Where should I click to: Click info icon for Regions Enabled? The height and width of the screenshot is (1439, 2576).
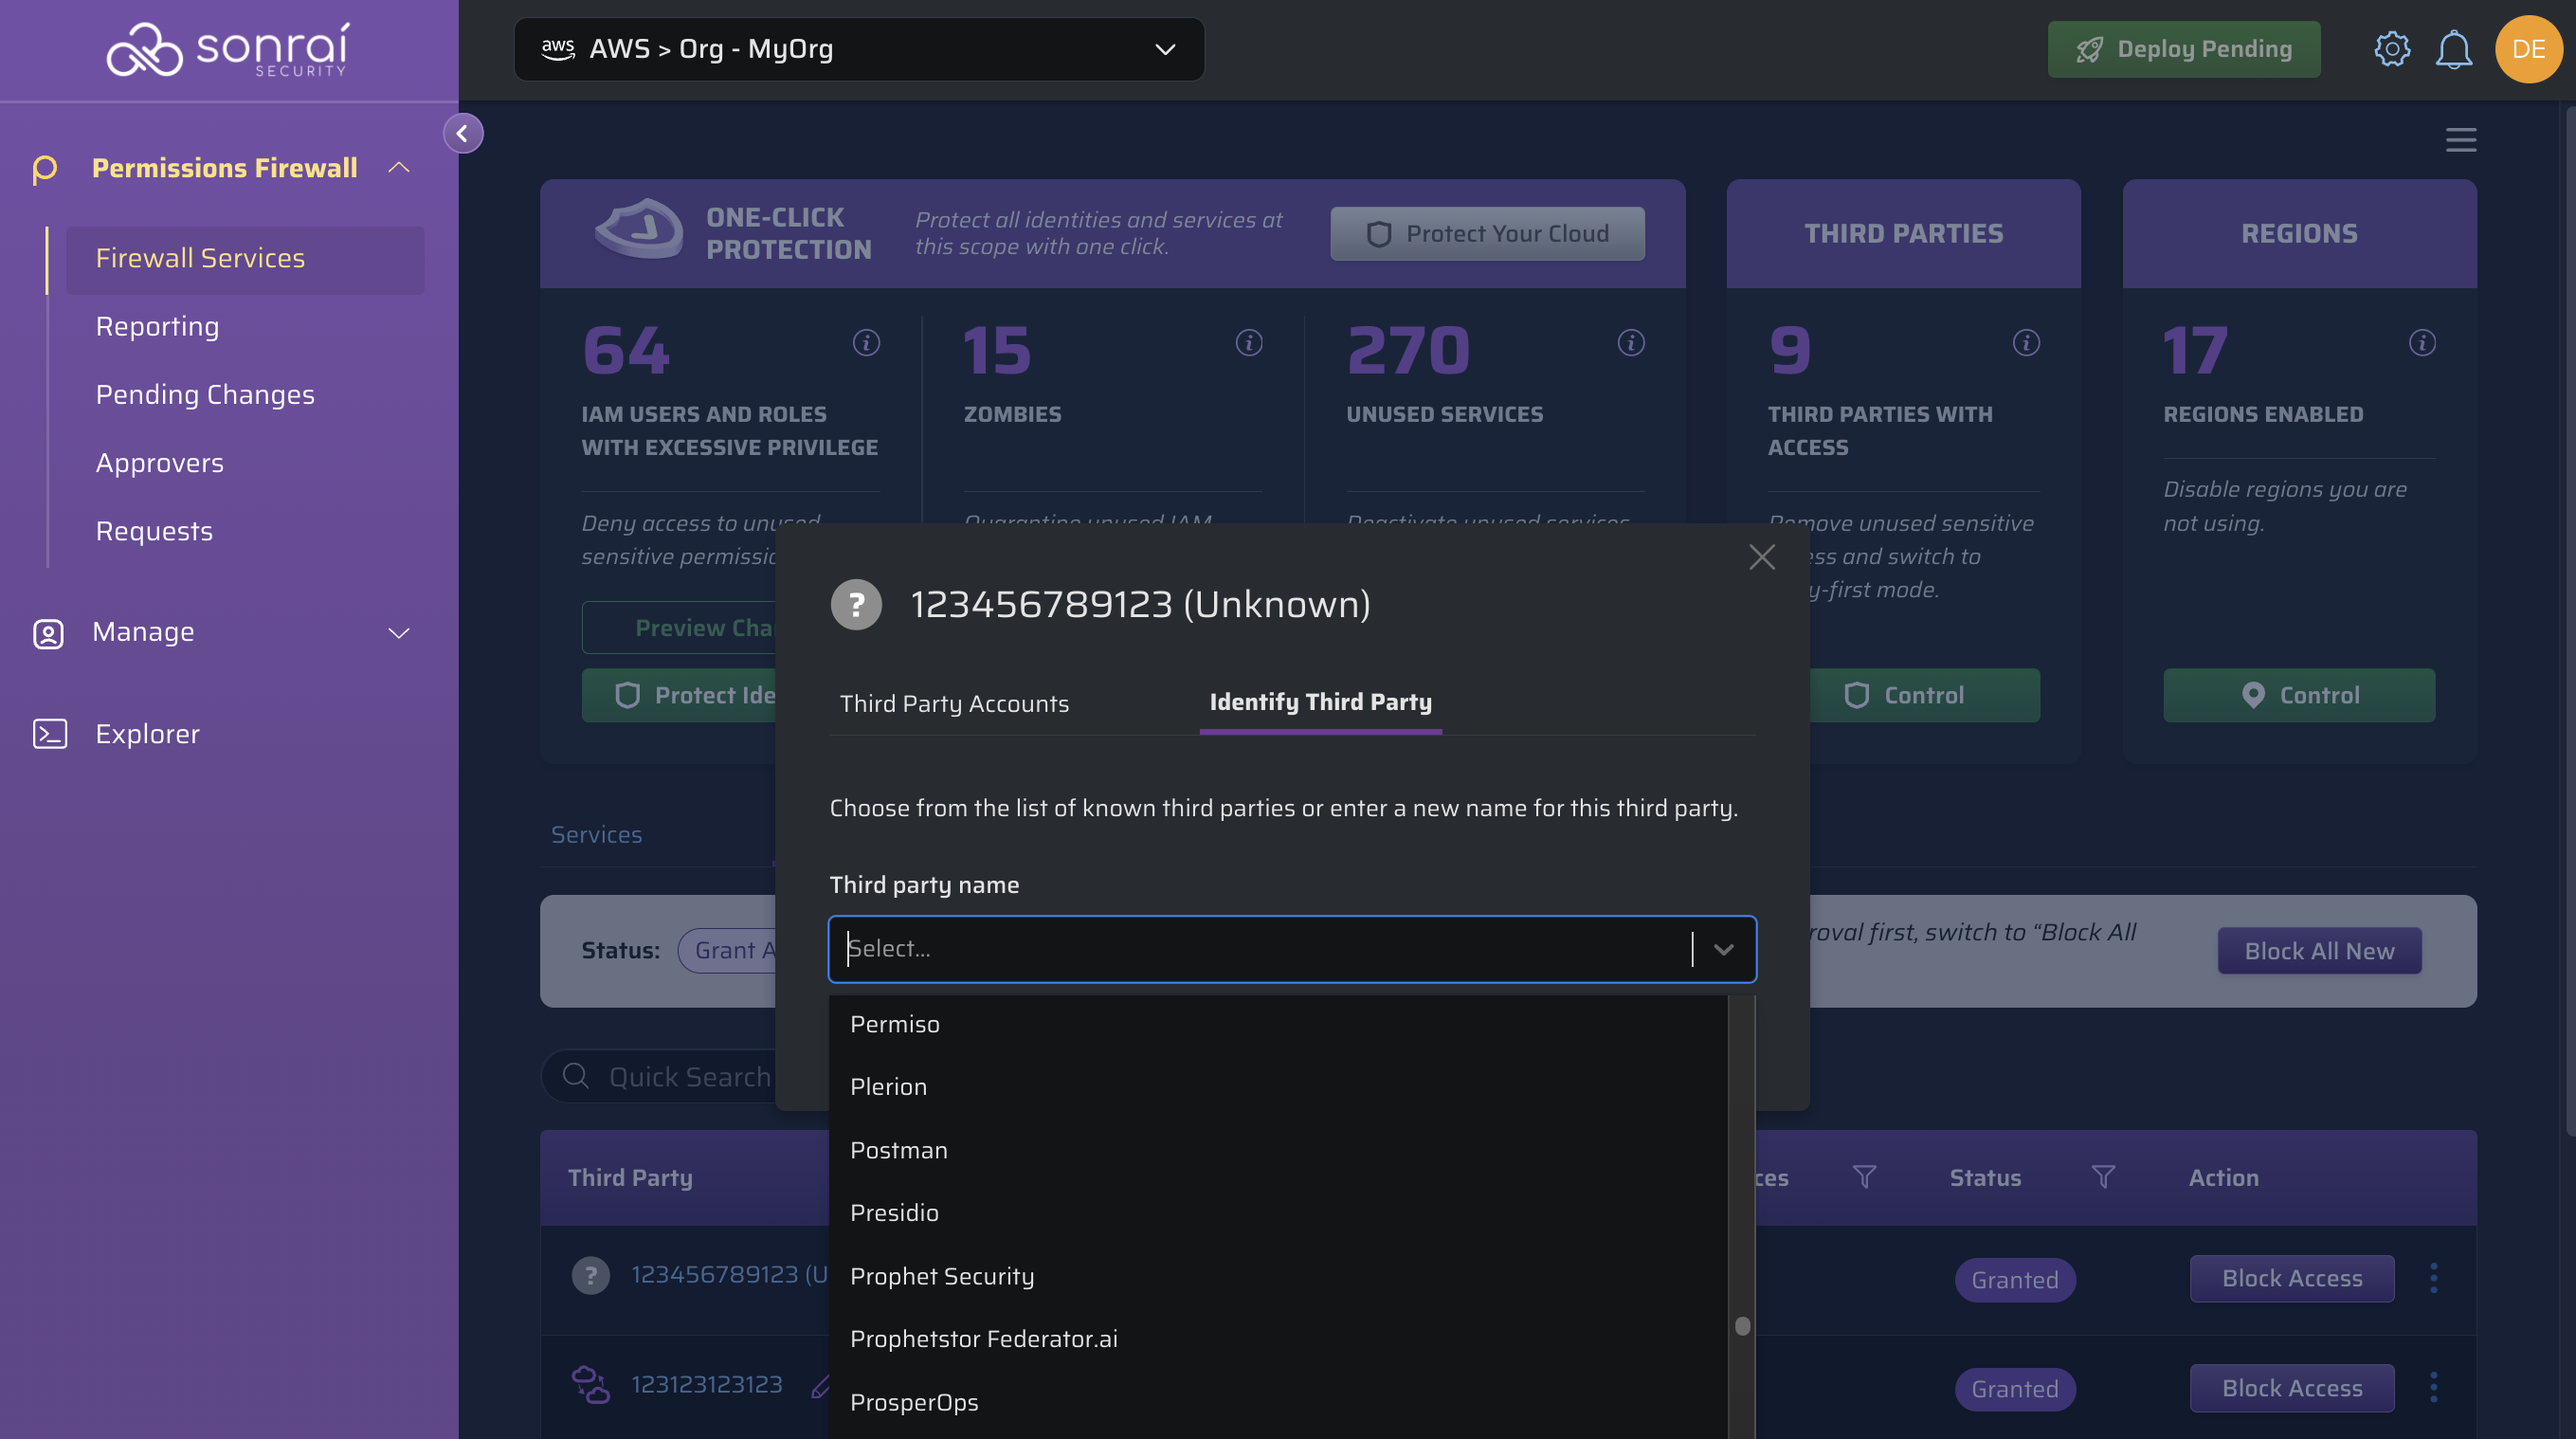pyautogui.click(x=2422, y=343)
